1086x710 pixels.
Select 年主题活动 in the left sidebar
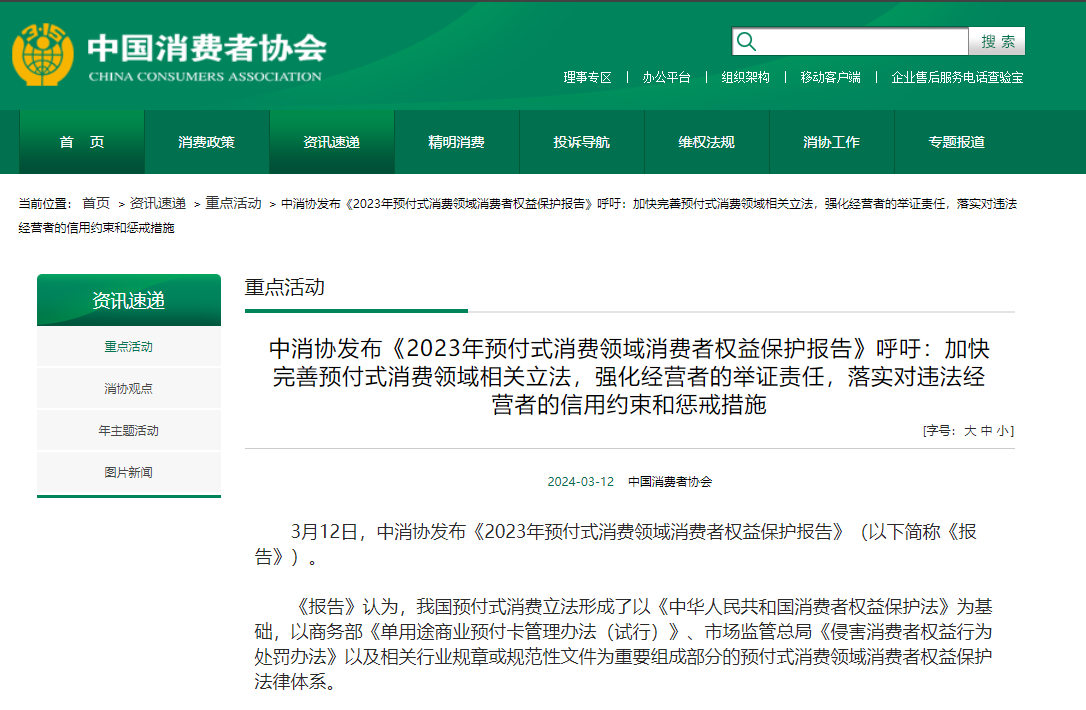tap(129, 431)
